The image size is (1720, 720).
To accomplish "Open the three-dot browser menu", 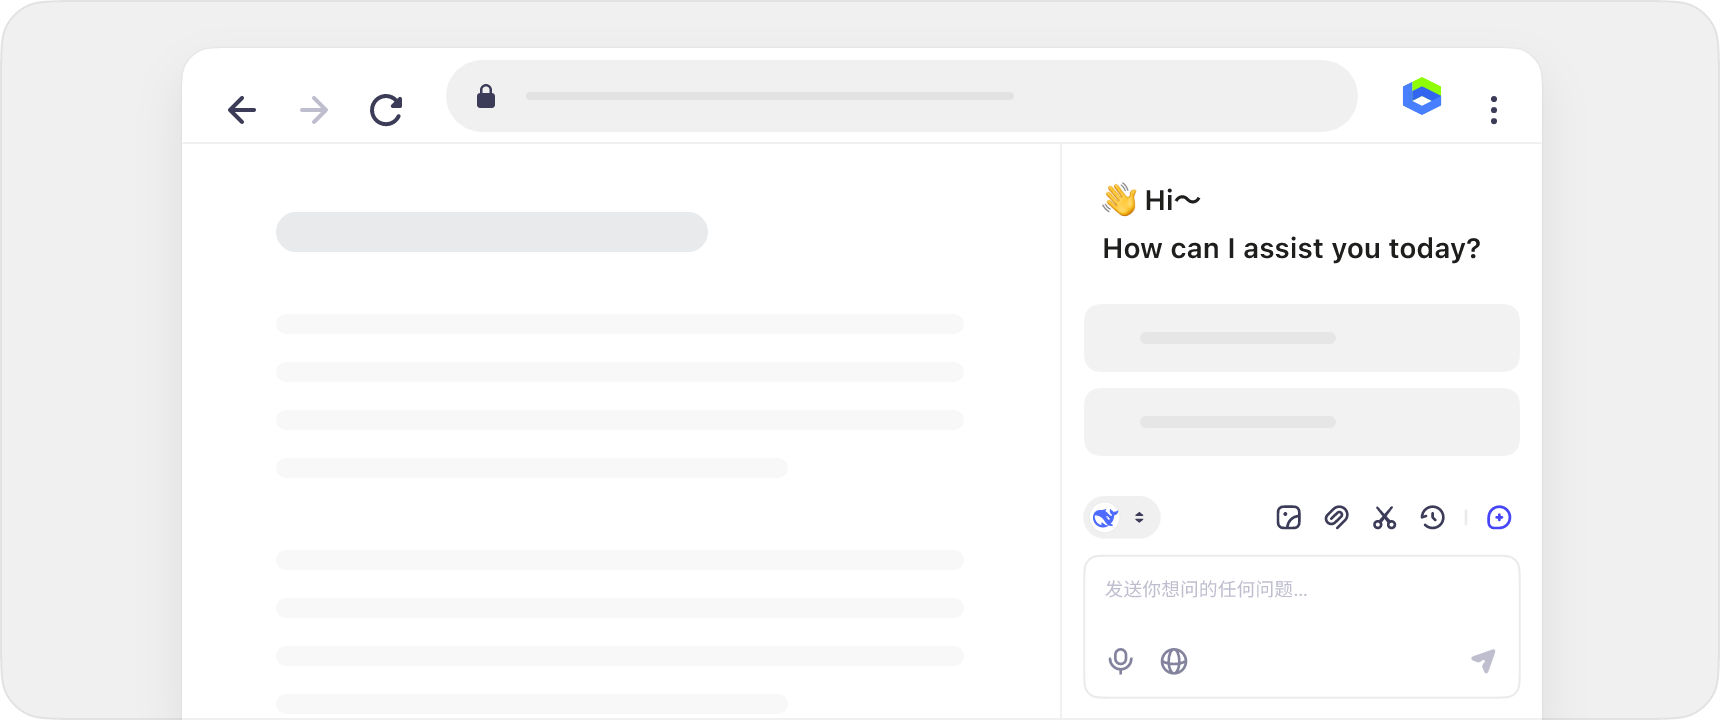I will (1494, 110).
